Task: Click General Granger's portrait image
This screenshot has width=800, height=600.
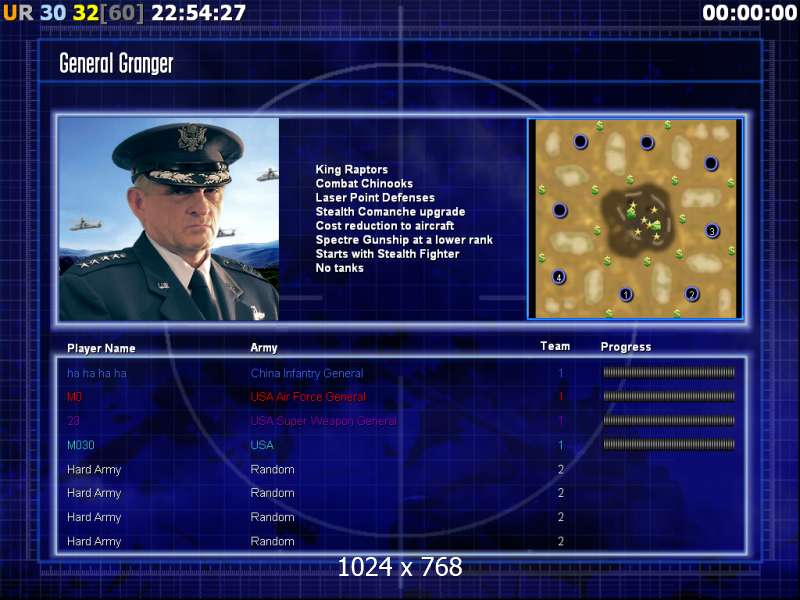Action: 169,219
